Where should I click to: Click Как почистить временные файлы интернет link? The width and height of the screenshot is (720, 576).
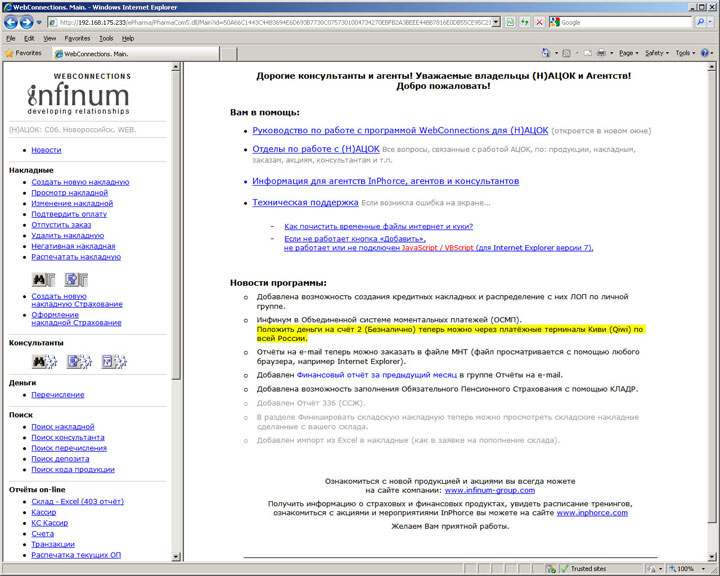coord(378,226)
